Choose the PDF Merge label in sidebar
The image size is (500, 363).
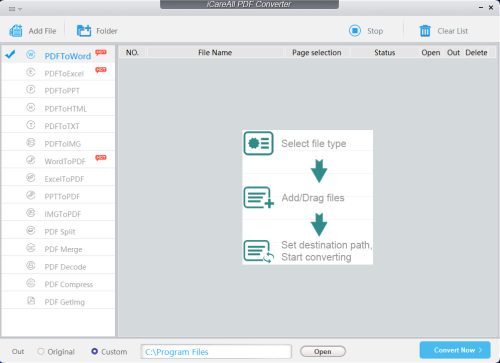(x=63, y=249)
